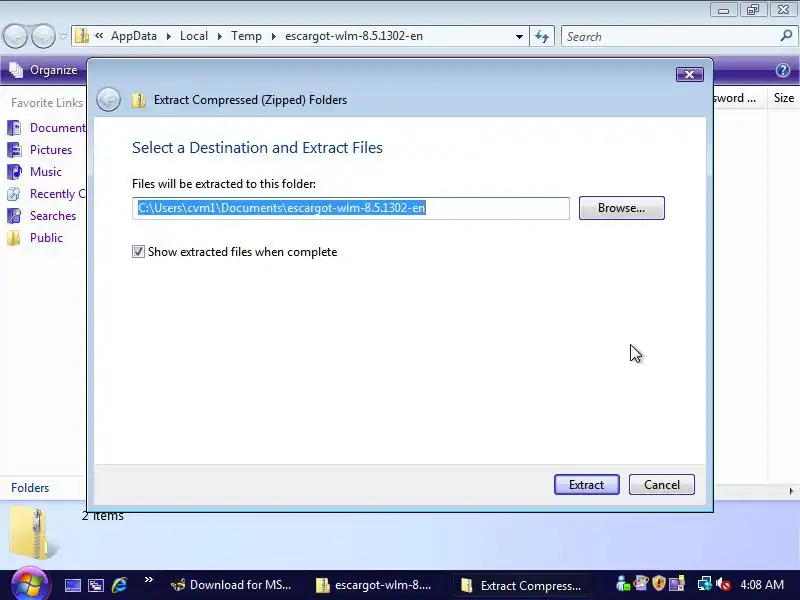The height and width of the screenshot is (600, 800).
Task: Click the wizard back arrow button
Action: click(109, 99)
